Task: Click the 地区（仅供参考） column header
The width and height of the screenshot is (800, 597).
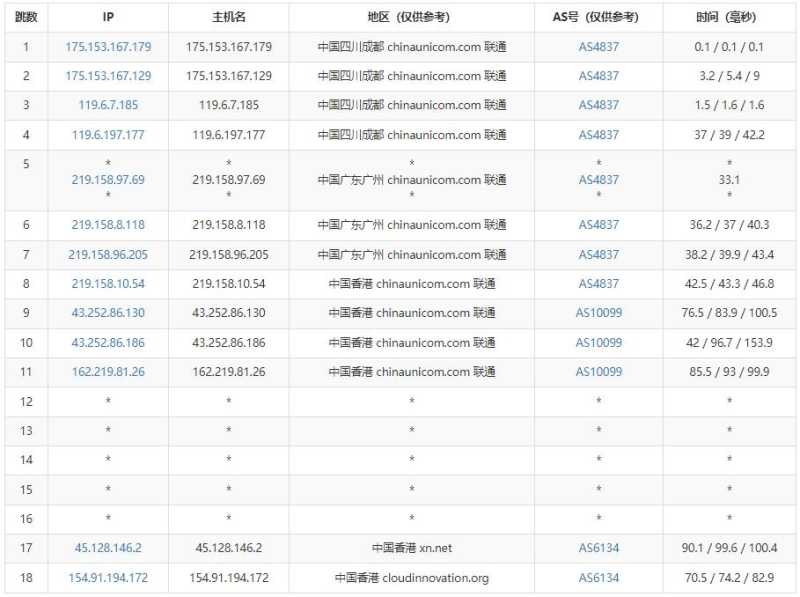Action: [411, 17]
